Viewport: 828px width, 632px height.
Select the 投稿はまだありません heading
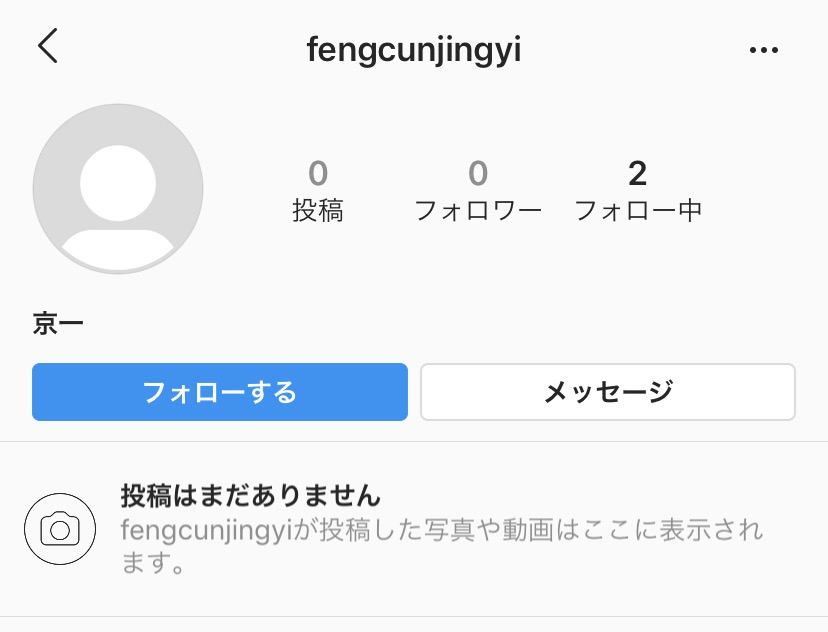click(x=251, y=494)
